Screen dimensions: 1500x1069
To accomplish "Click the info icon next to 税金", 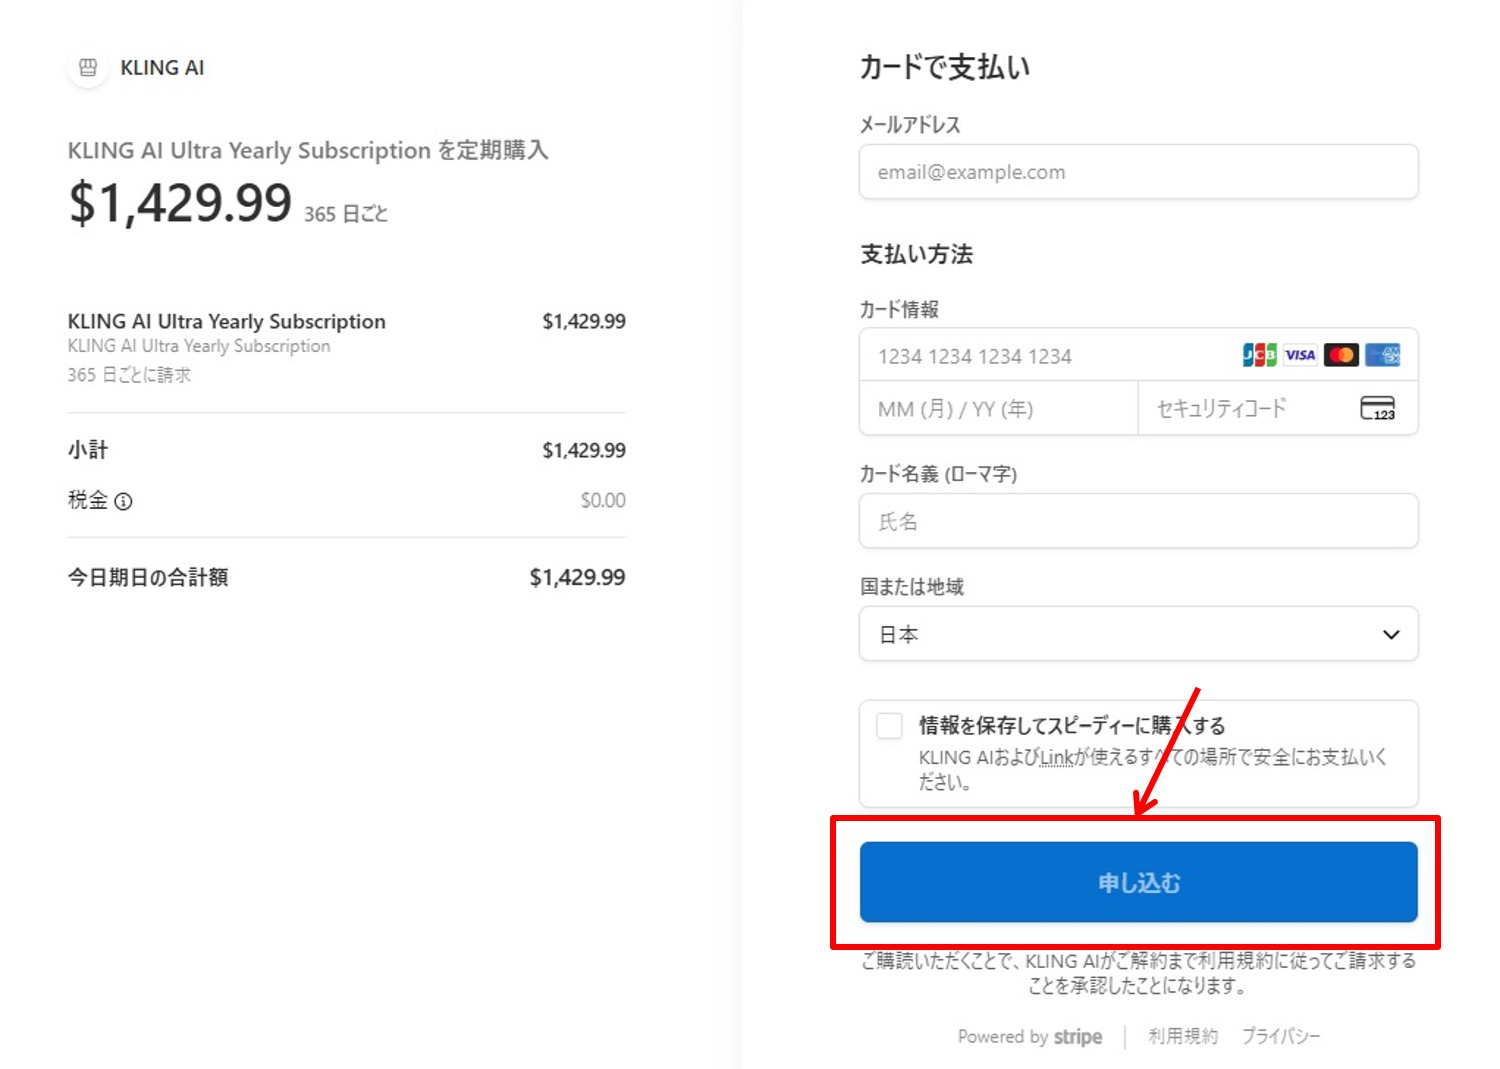I will (x=123, y=501).
